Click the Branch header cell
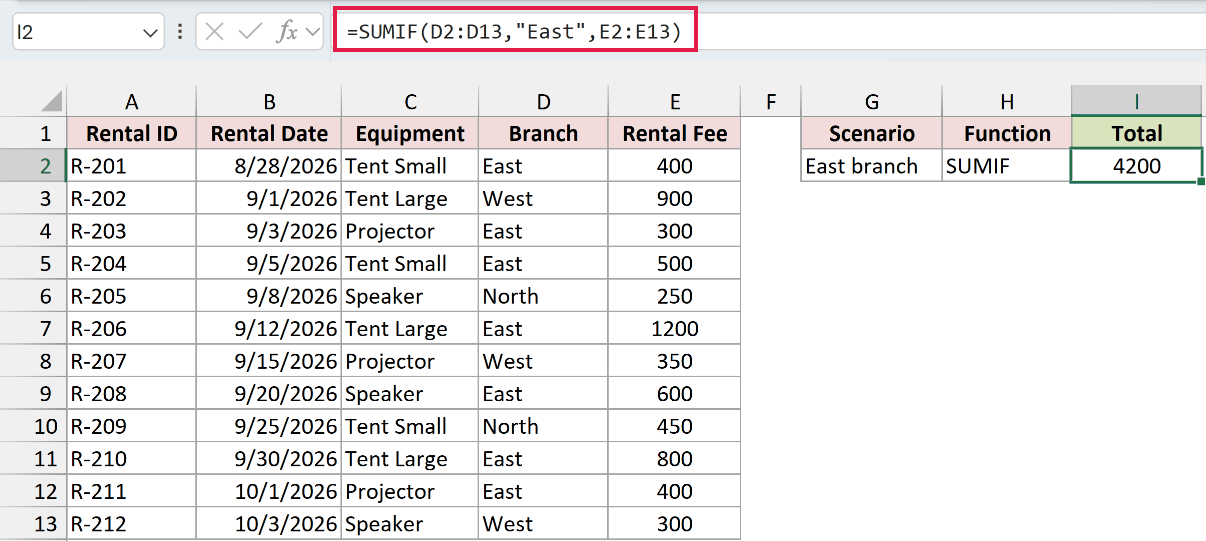The height and width of the screenshot is (541, 1206). 543,133
